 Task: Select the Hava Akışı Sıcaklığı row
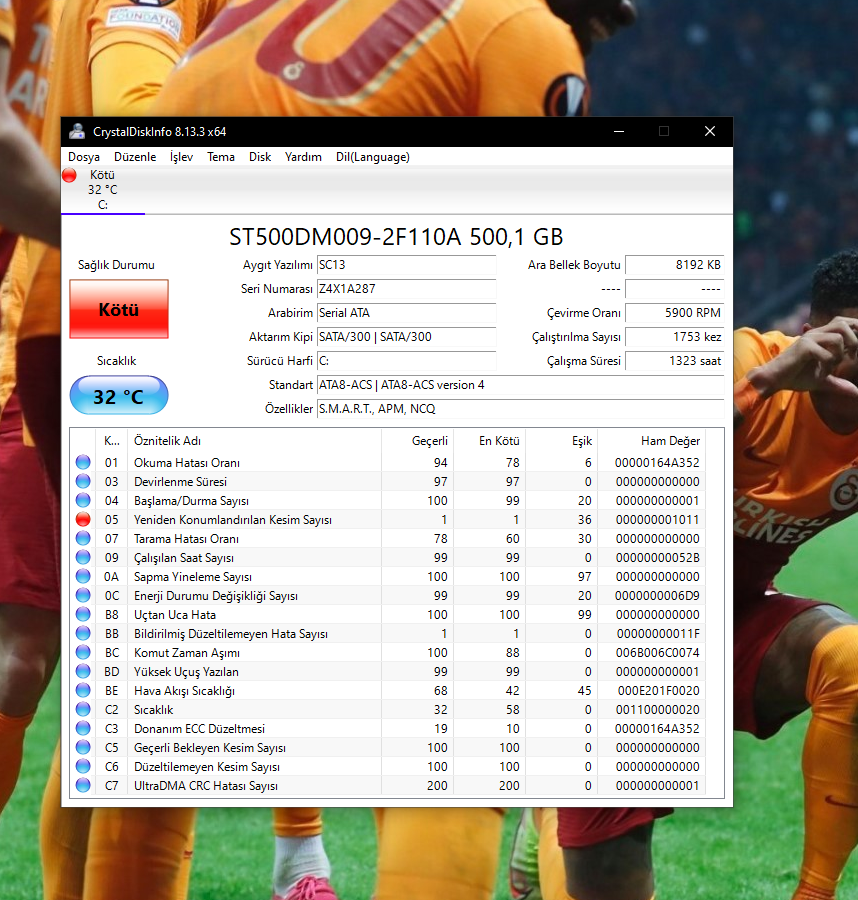pos(388,690)
